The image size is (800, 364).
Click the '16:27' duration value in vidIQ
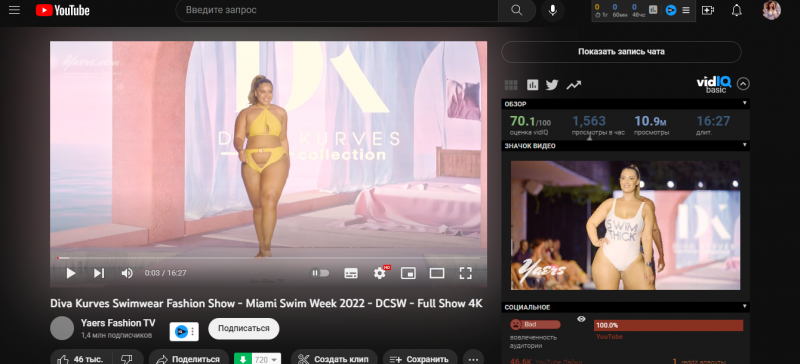click(713, 122)
